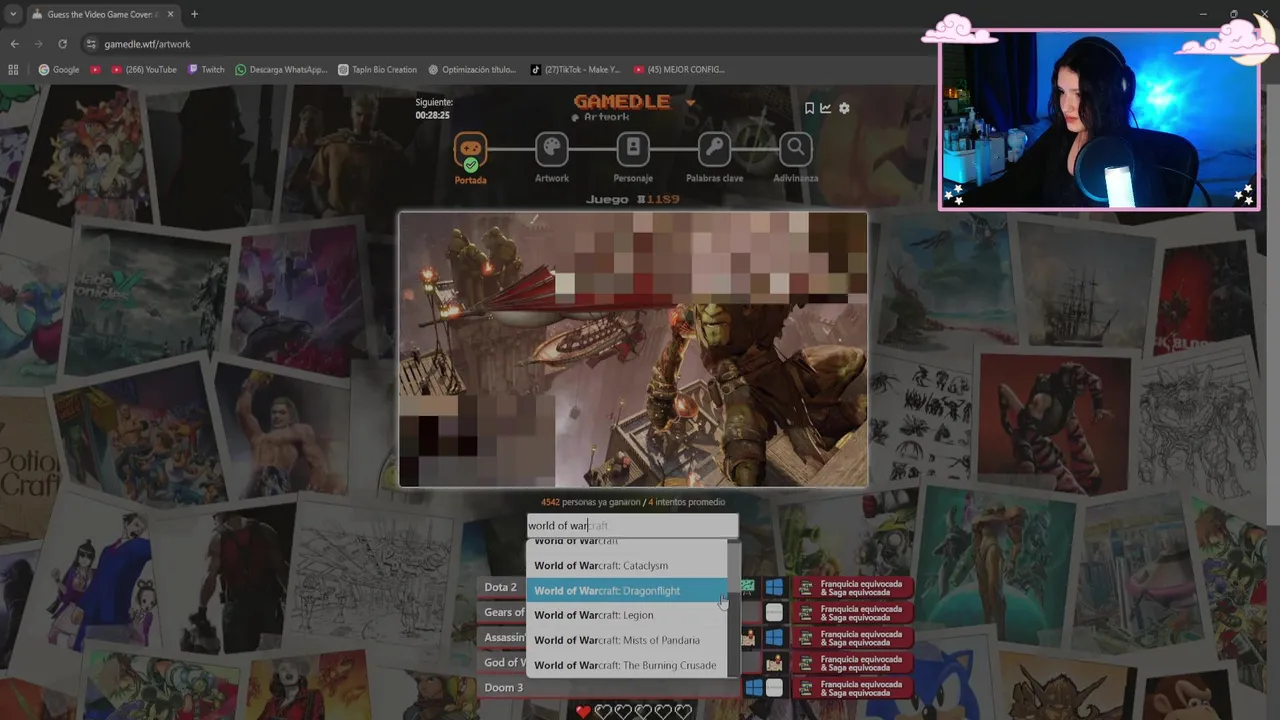Screen dimensions: 1280x720
Task: Choose World of Warcraft: Legion suggestion
Action: coord(627,615)
